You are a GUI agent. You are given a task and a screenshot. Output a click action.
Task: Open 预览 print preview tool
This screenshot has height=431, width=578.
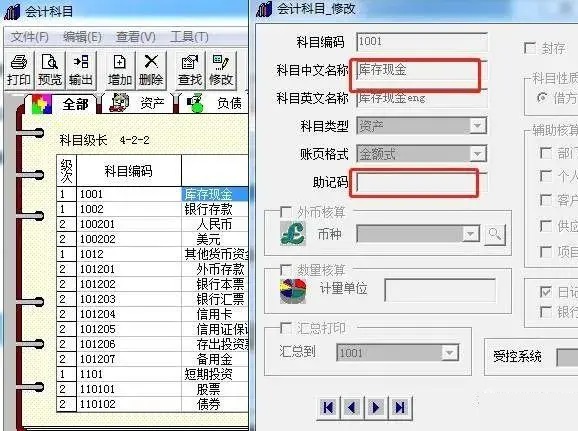point(50,70)
